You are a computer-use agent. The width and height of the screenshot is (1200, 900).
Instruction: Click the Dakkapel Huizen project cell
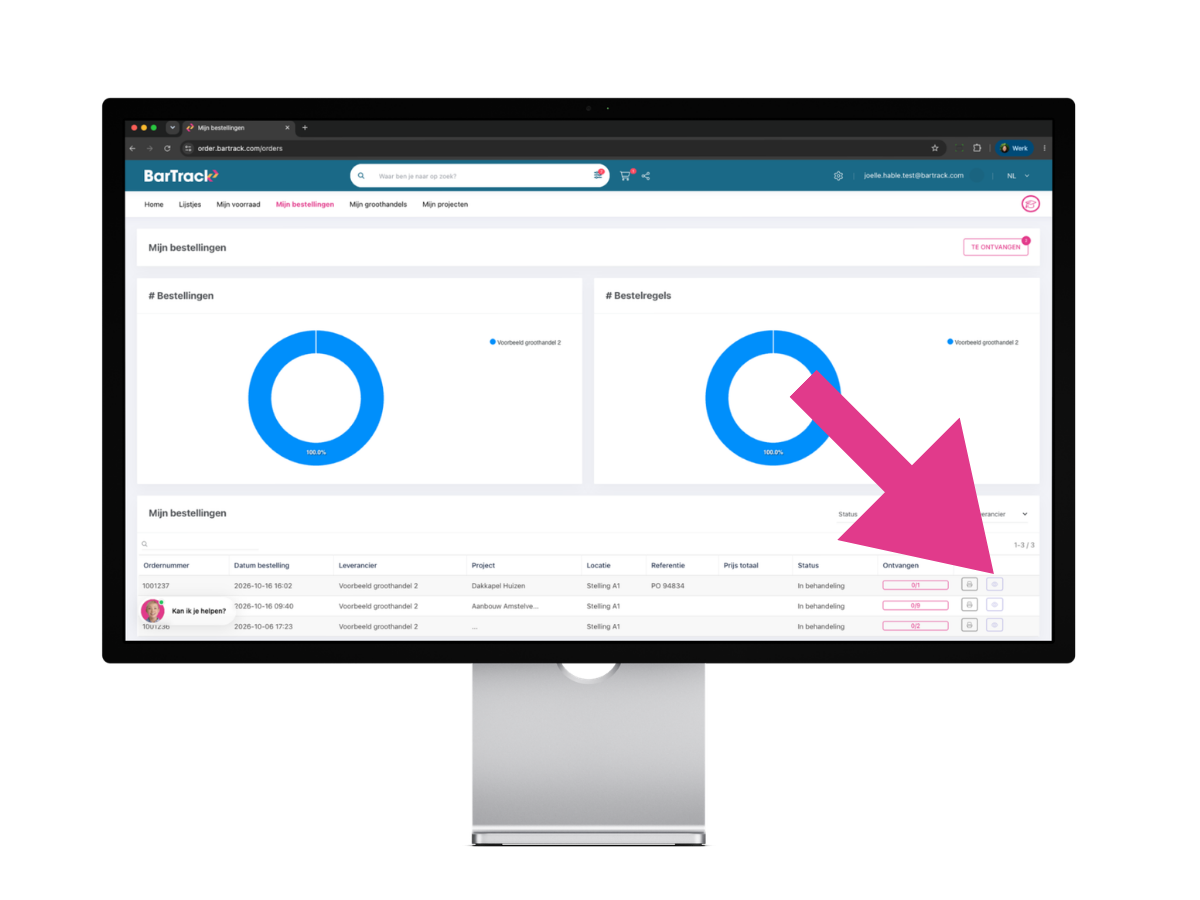click(x=498, y=586)
